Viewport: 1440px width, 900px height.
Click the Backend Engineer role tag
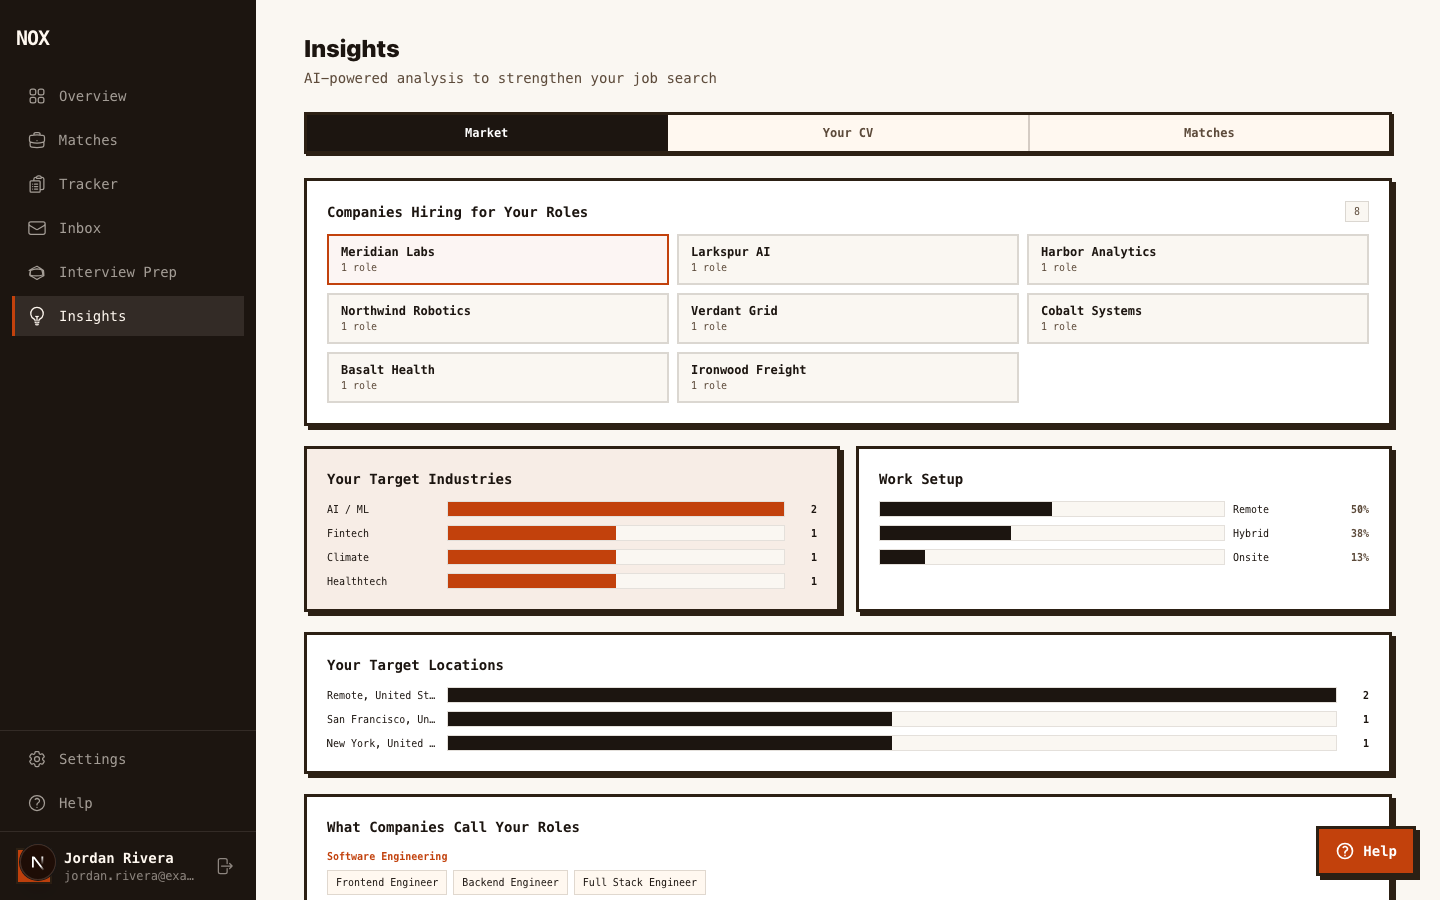click(x=510, y=882)
